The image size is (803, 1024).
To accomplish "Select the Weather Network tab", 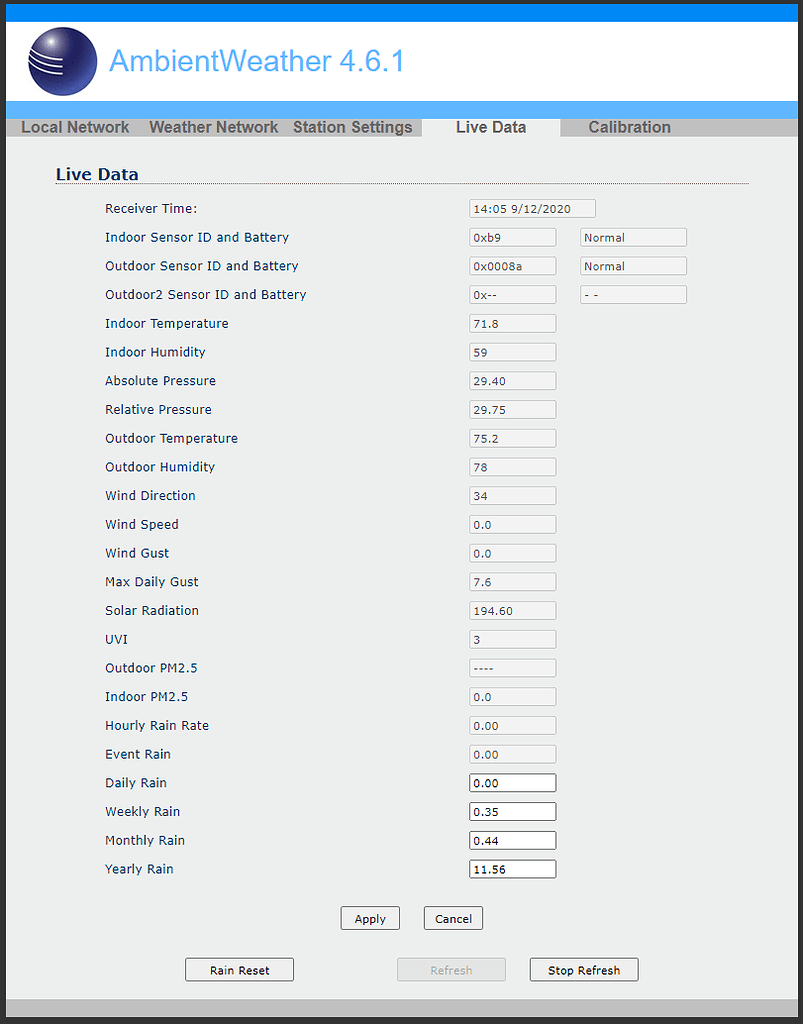I will (x=213, y=127).
